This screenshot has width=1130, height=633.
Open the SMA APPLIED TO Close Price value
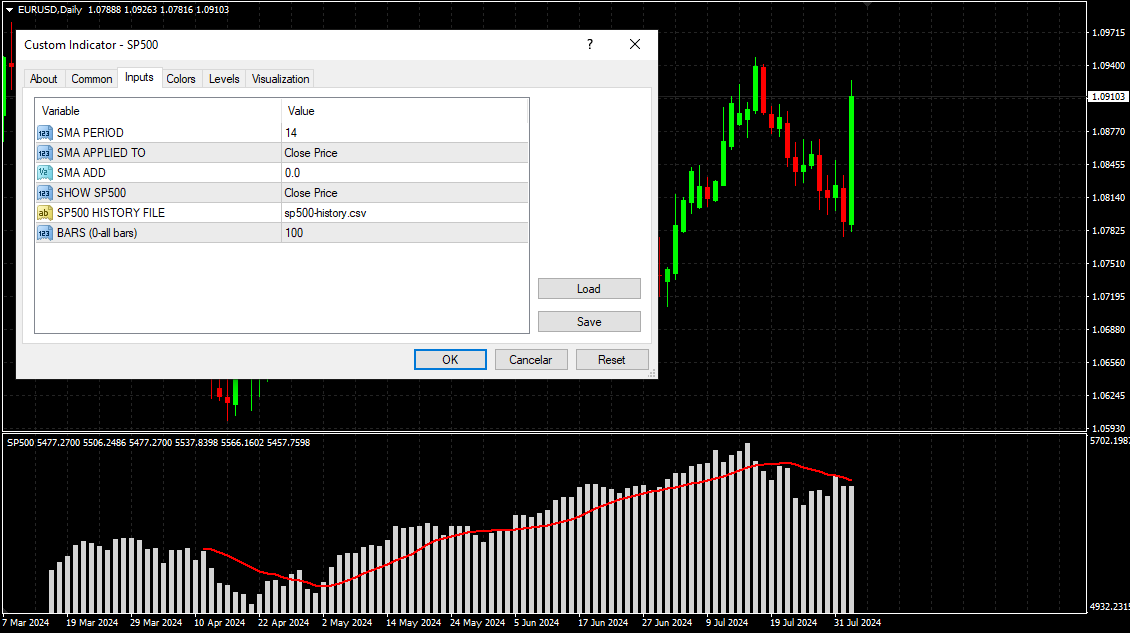pyautogui.click(x=404, y=153)
